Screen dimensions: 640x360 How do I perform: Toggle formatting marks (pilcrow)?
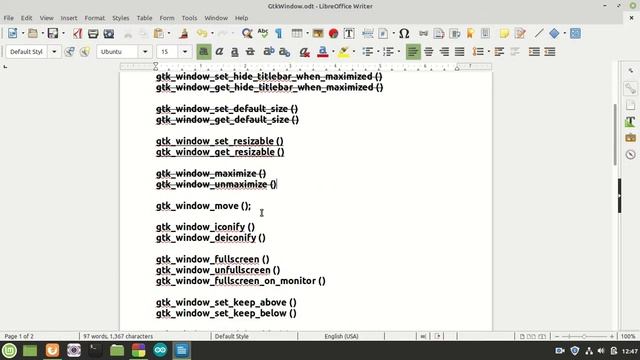278,33
